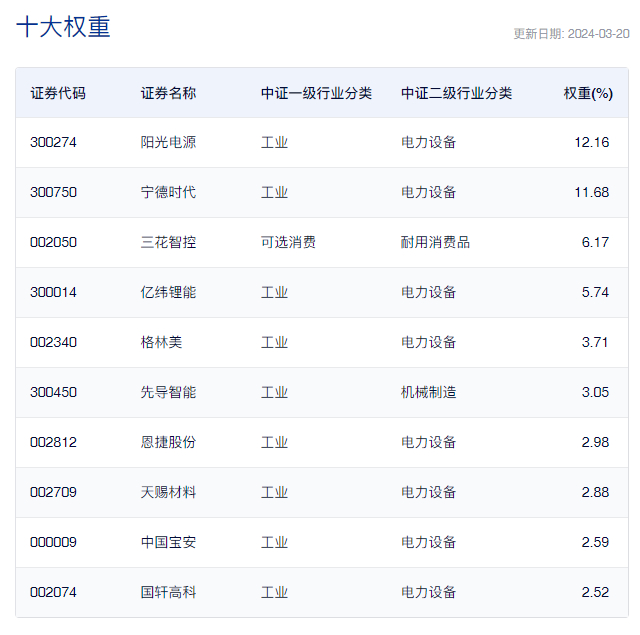Viewport: 640px width, 635px height.
Task: Click the 十大权重 heading
Action: [63, 27]
